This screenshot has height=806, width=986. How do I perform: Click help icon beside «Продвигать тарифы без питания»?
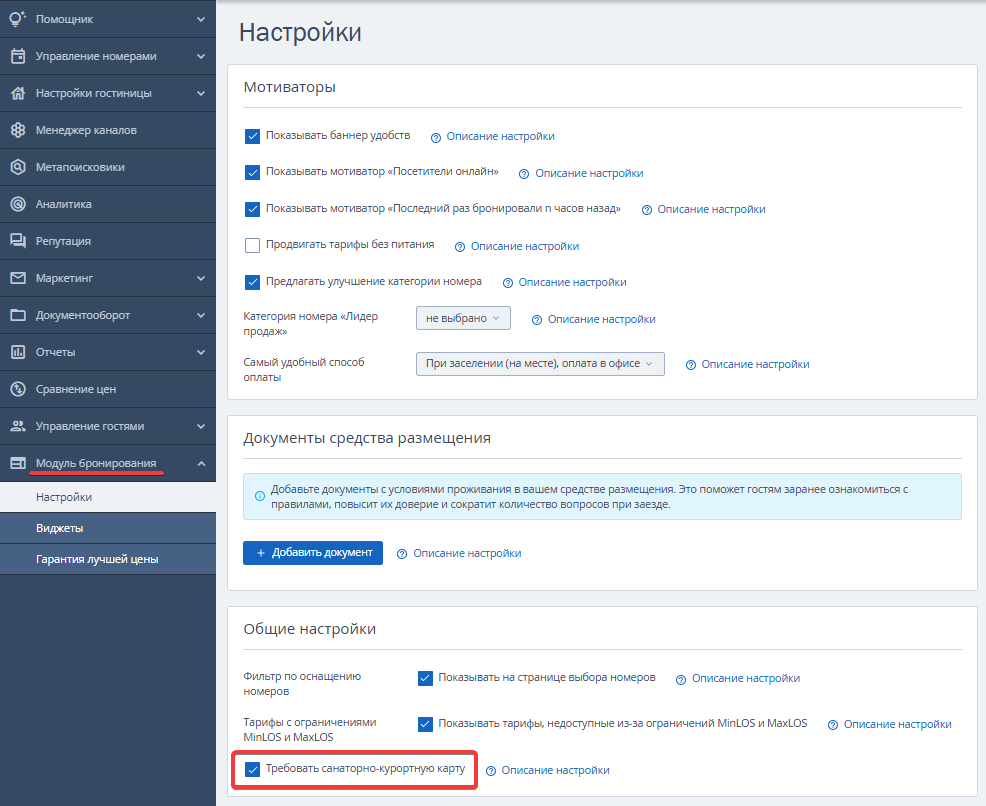460,247
